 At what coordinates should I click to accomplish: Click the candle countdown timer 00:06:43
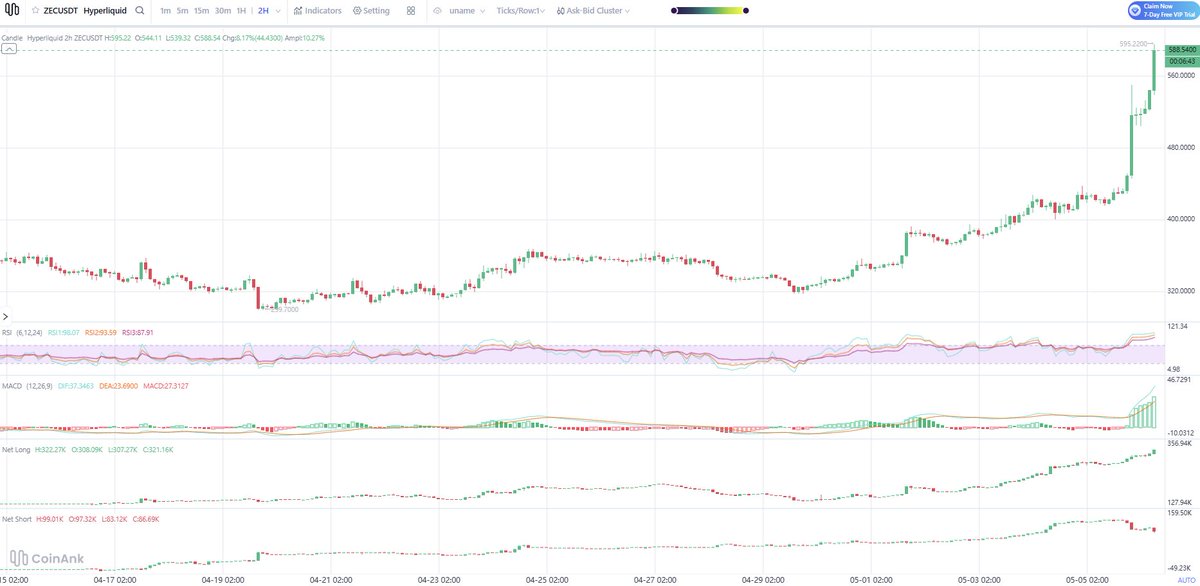tap(1181, 61)
